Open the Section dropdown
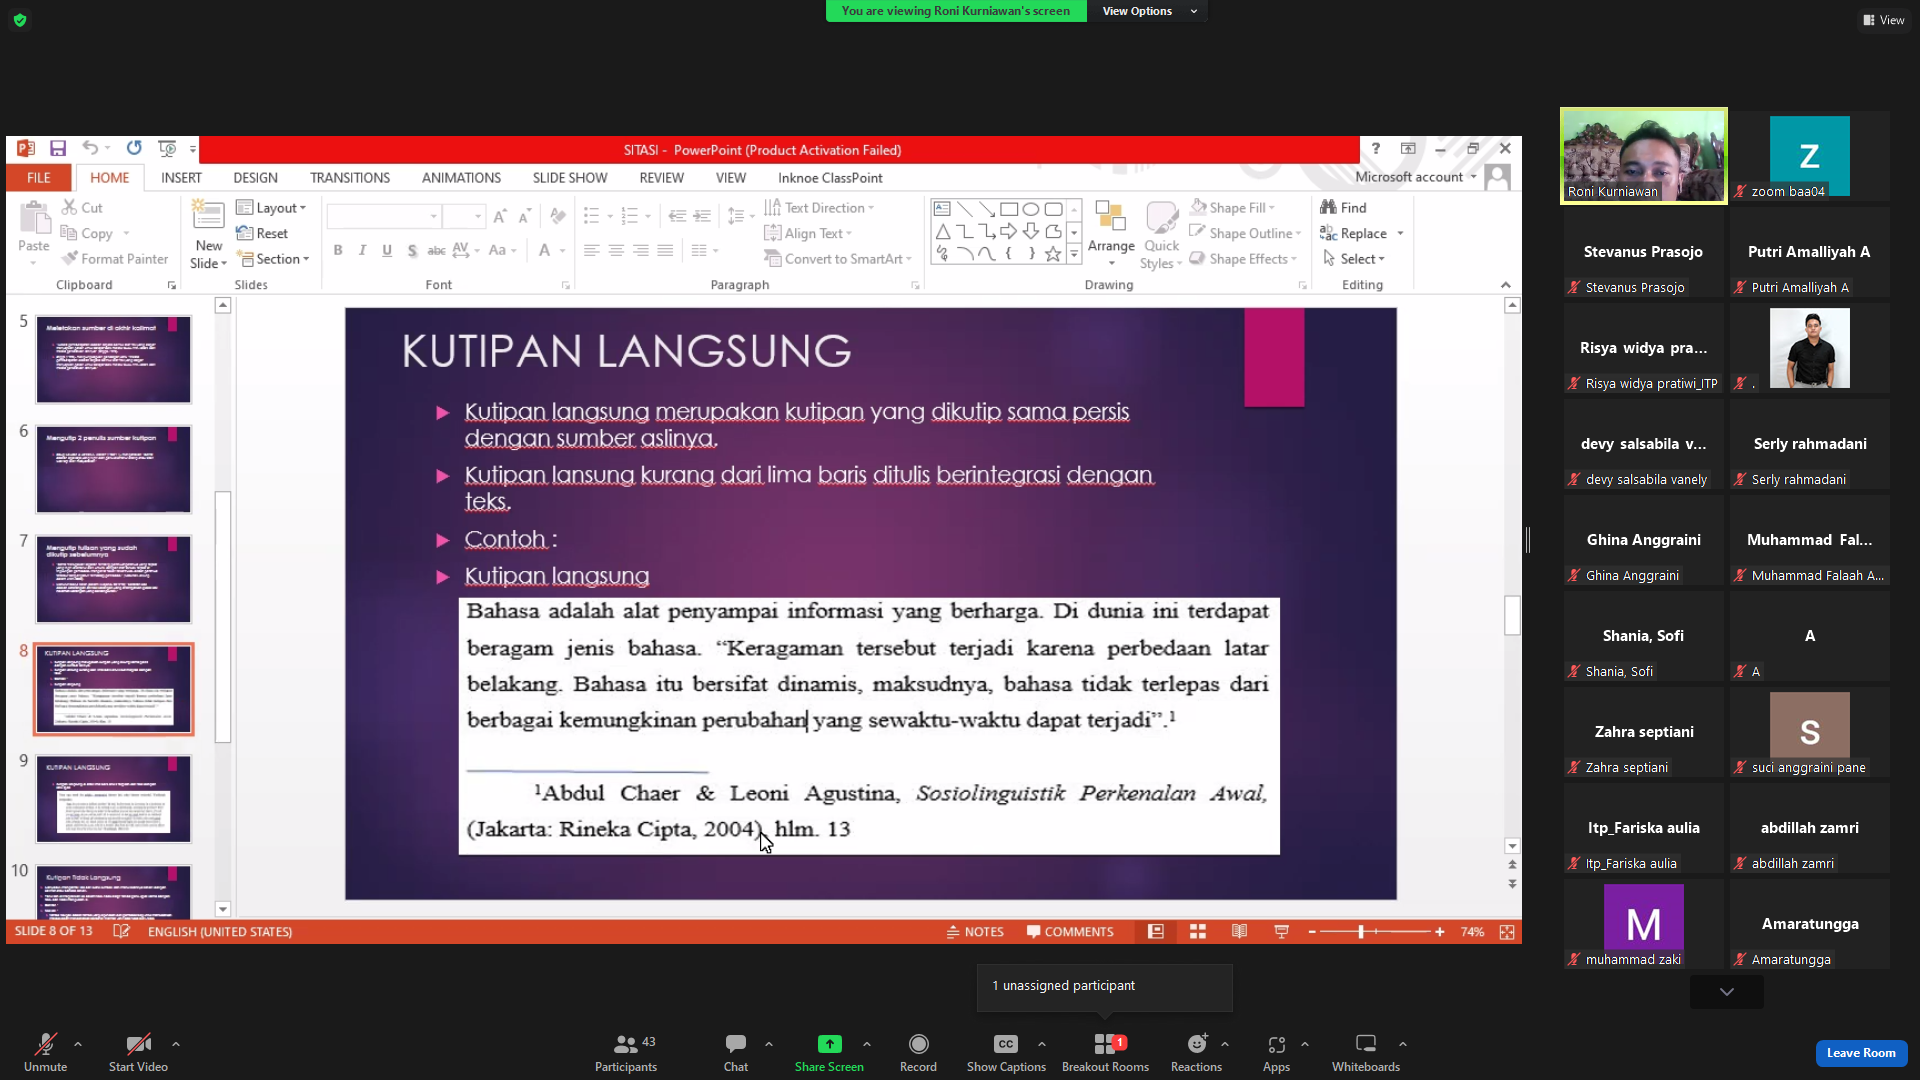The image size is (1920, 1080). click(x=273, y=259)
